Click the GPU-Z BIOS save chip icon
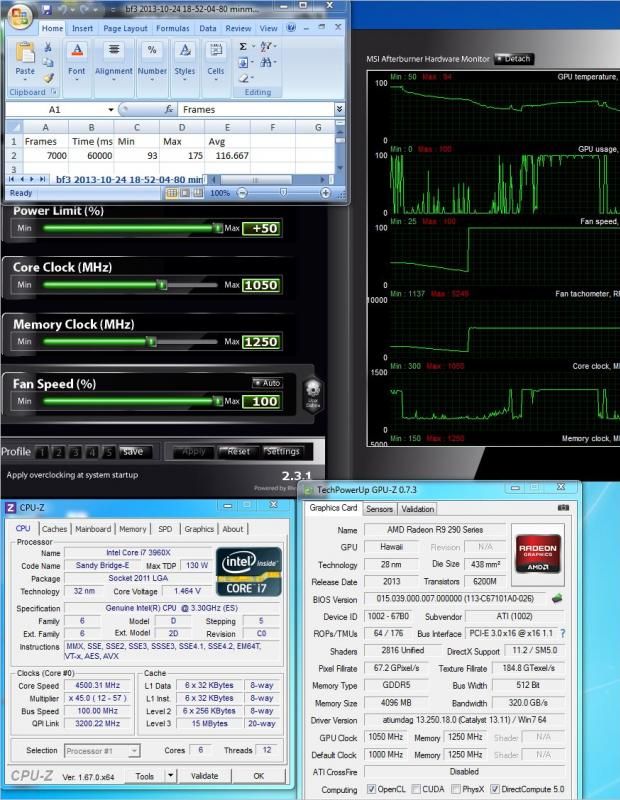 (557, 598)
